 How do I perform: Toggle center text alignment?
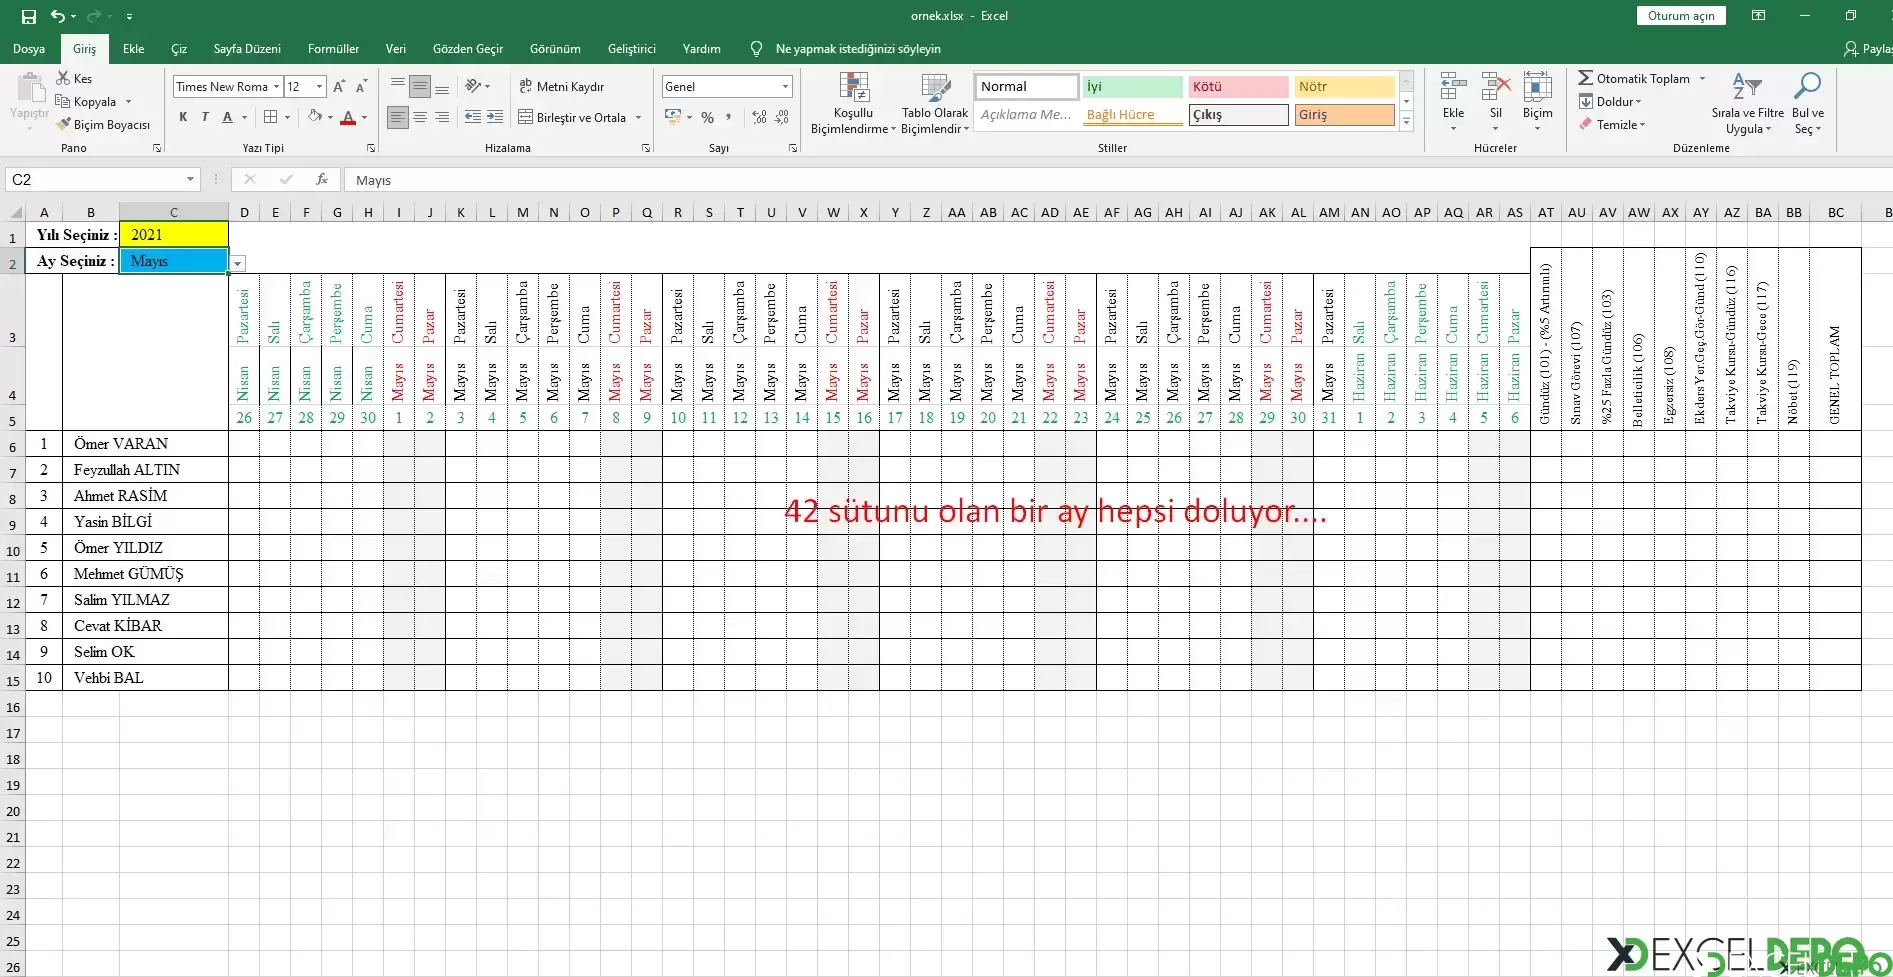pyautogui.click(x=420, y=117)
